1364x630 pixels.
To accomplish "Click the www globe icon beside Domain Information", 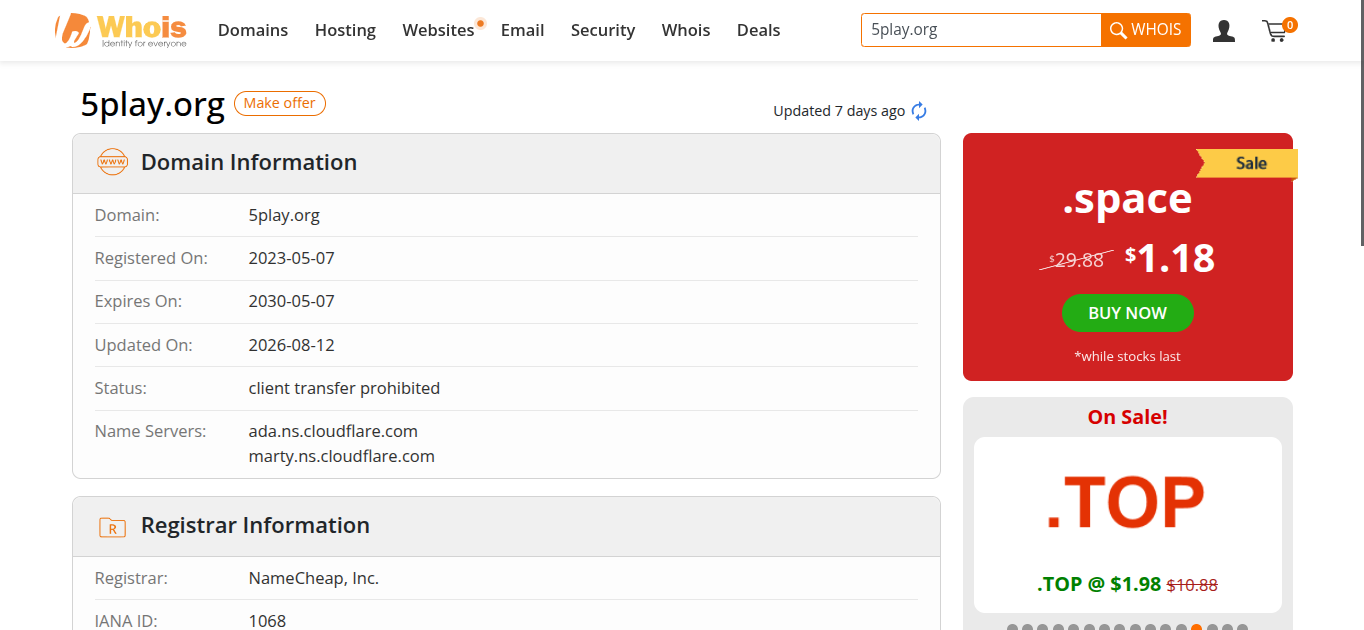I will (112, 162).
